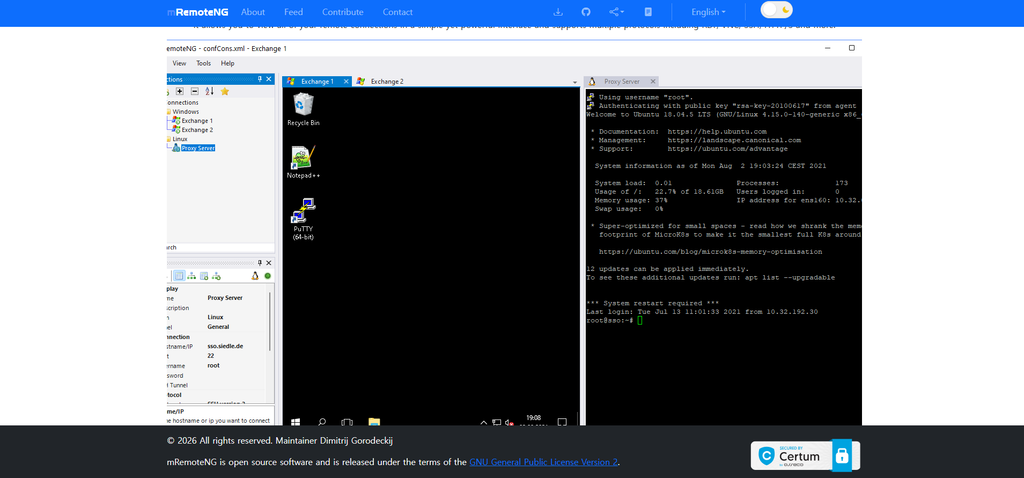The width and height of the screenshot is (1024, 478).
Task: Show hidden tray icons chevron
Action: pos(484,422)
